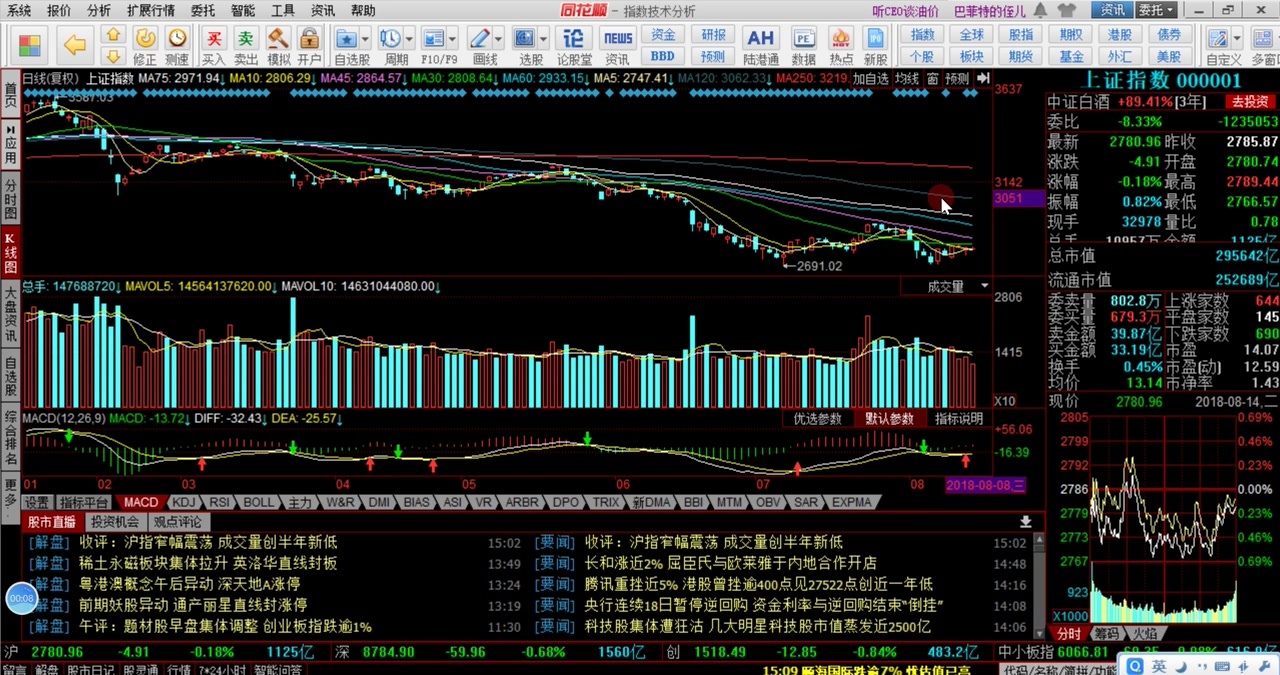Click the 去投资 button
The image size is (1280, 675).
(x=1249, y=102)
